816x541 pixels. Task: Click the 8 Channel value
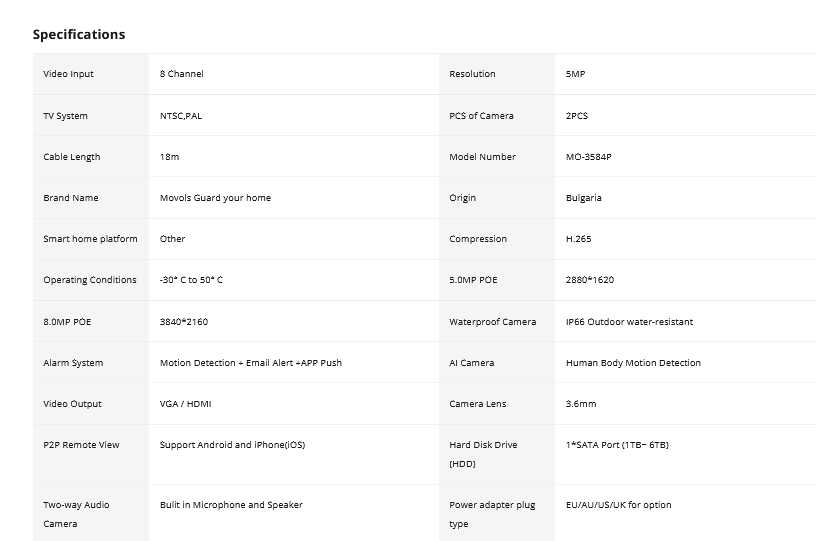pos(182,74)
